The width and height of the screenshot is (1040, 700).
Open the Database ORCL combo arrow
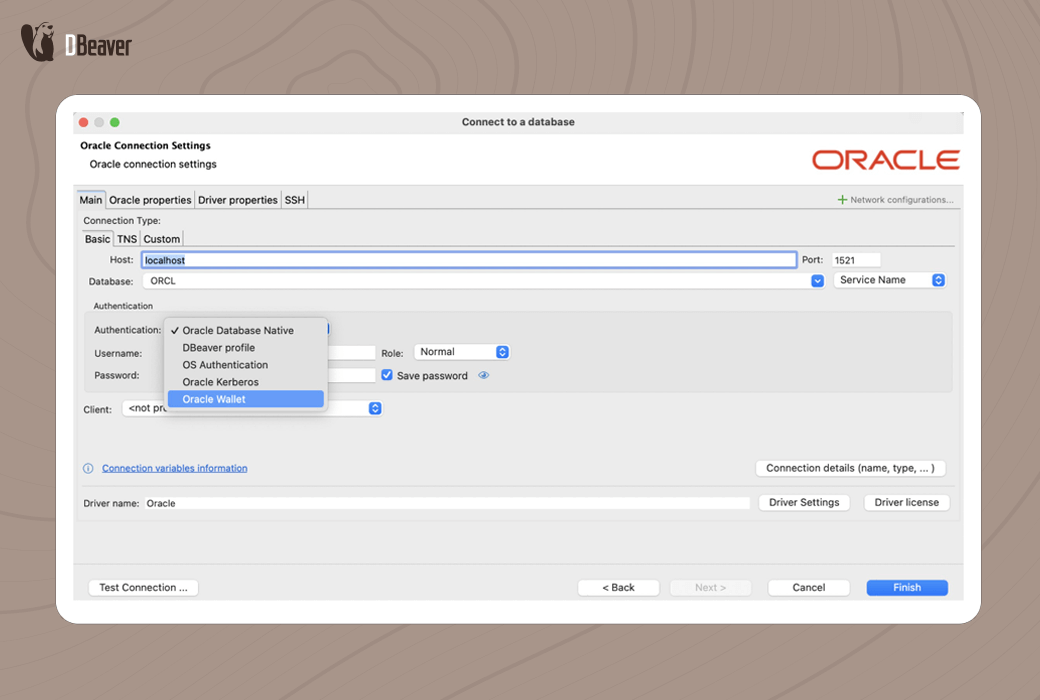click(817, 281)
